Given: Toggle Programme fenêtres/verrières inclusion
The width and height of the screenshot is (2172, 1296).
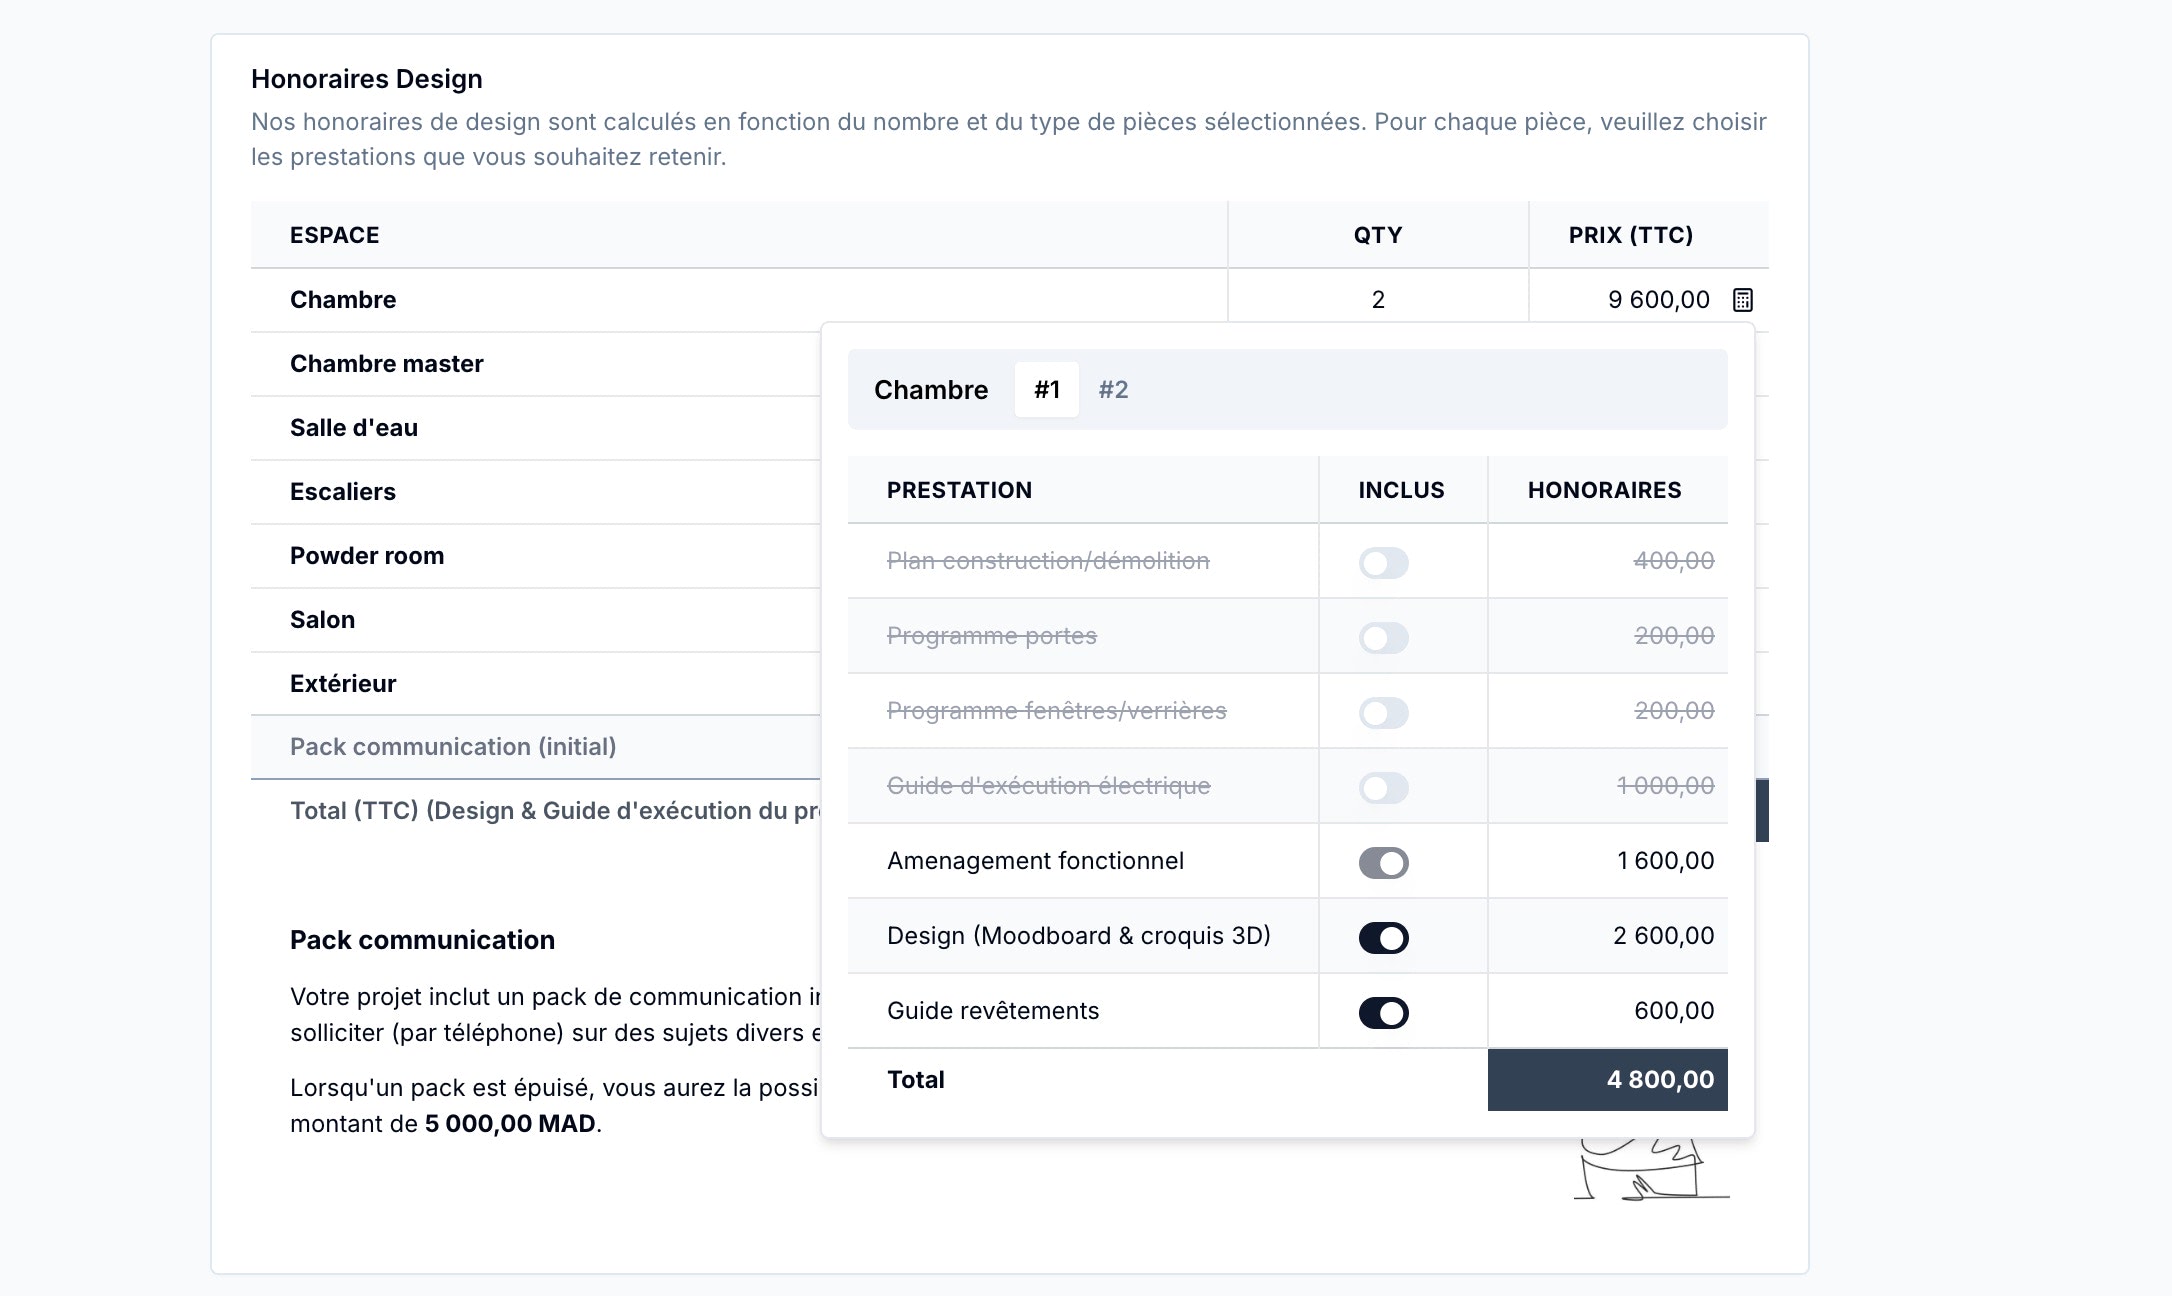Looking at the screenshot, I should 1383,713.
